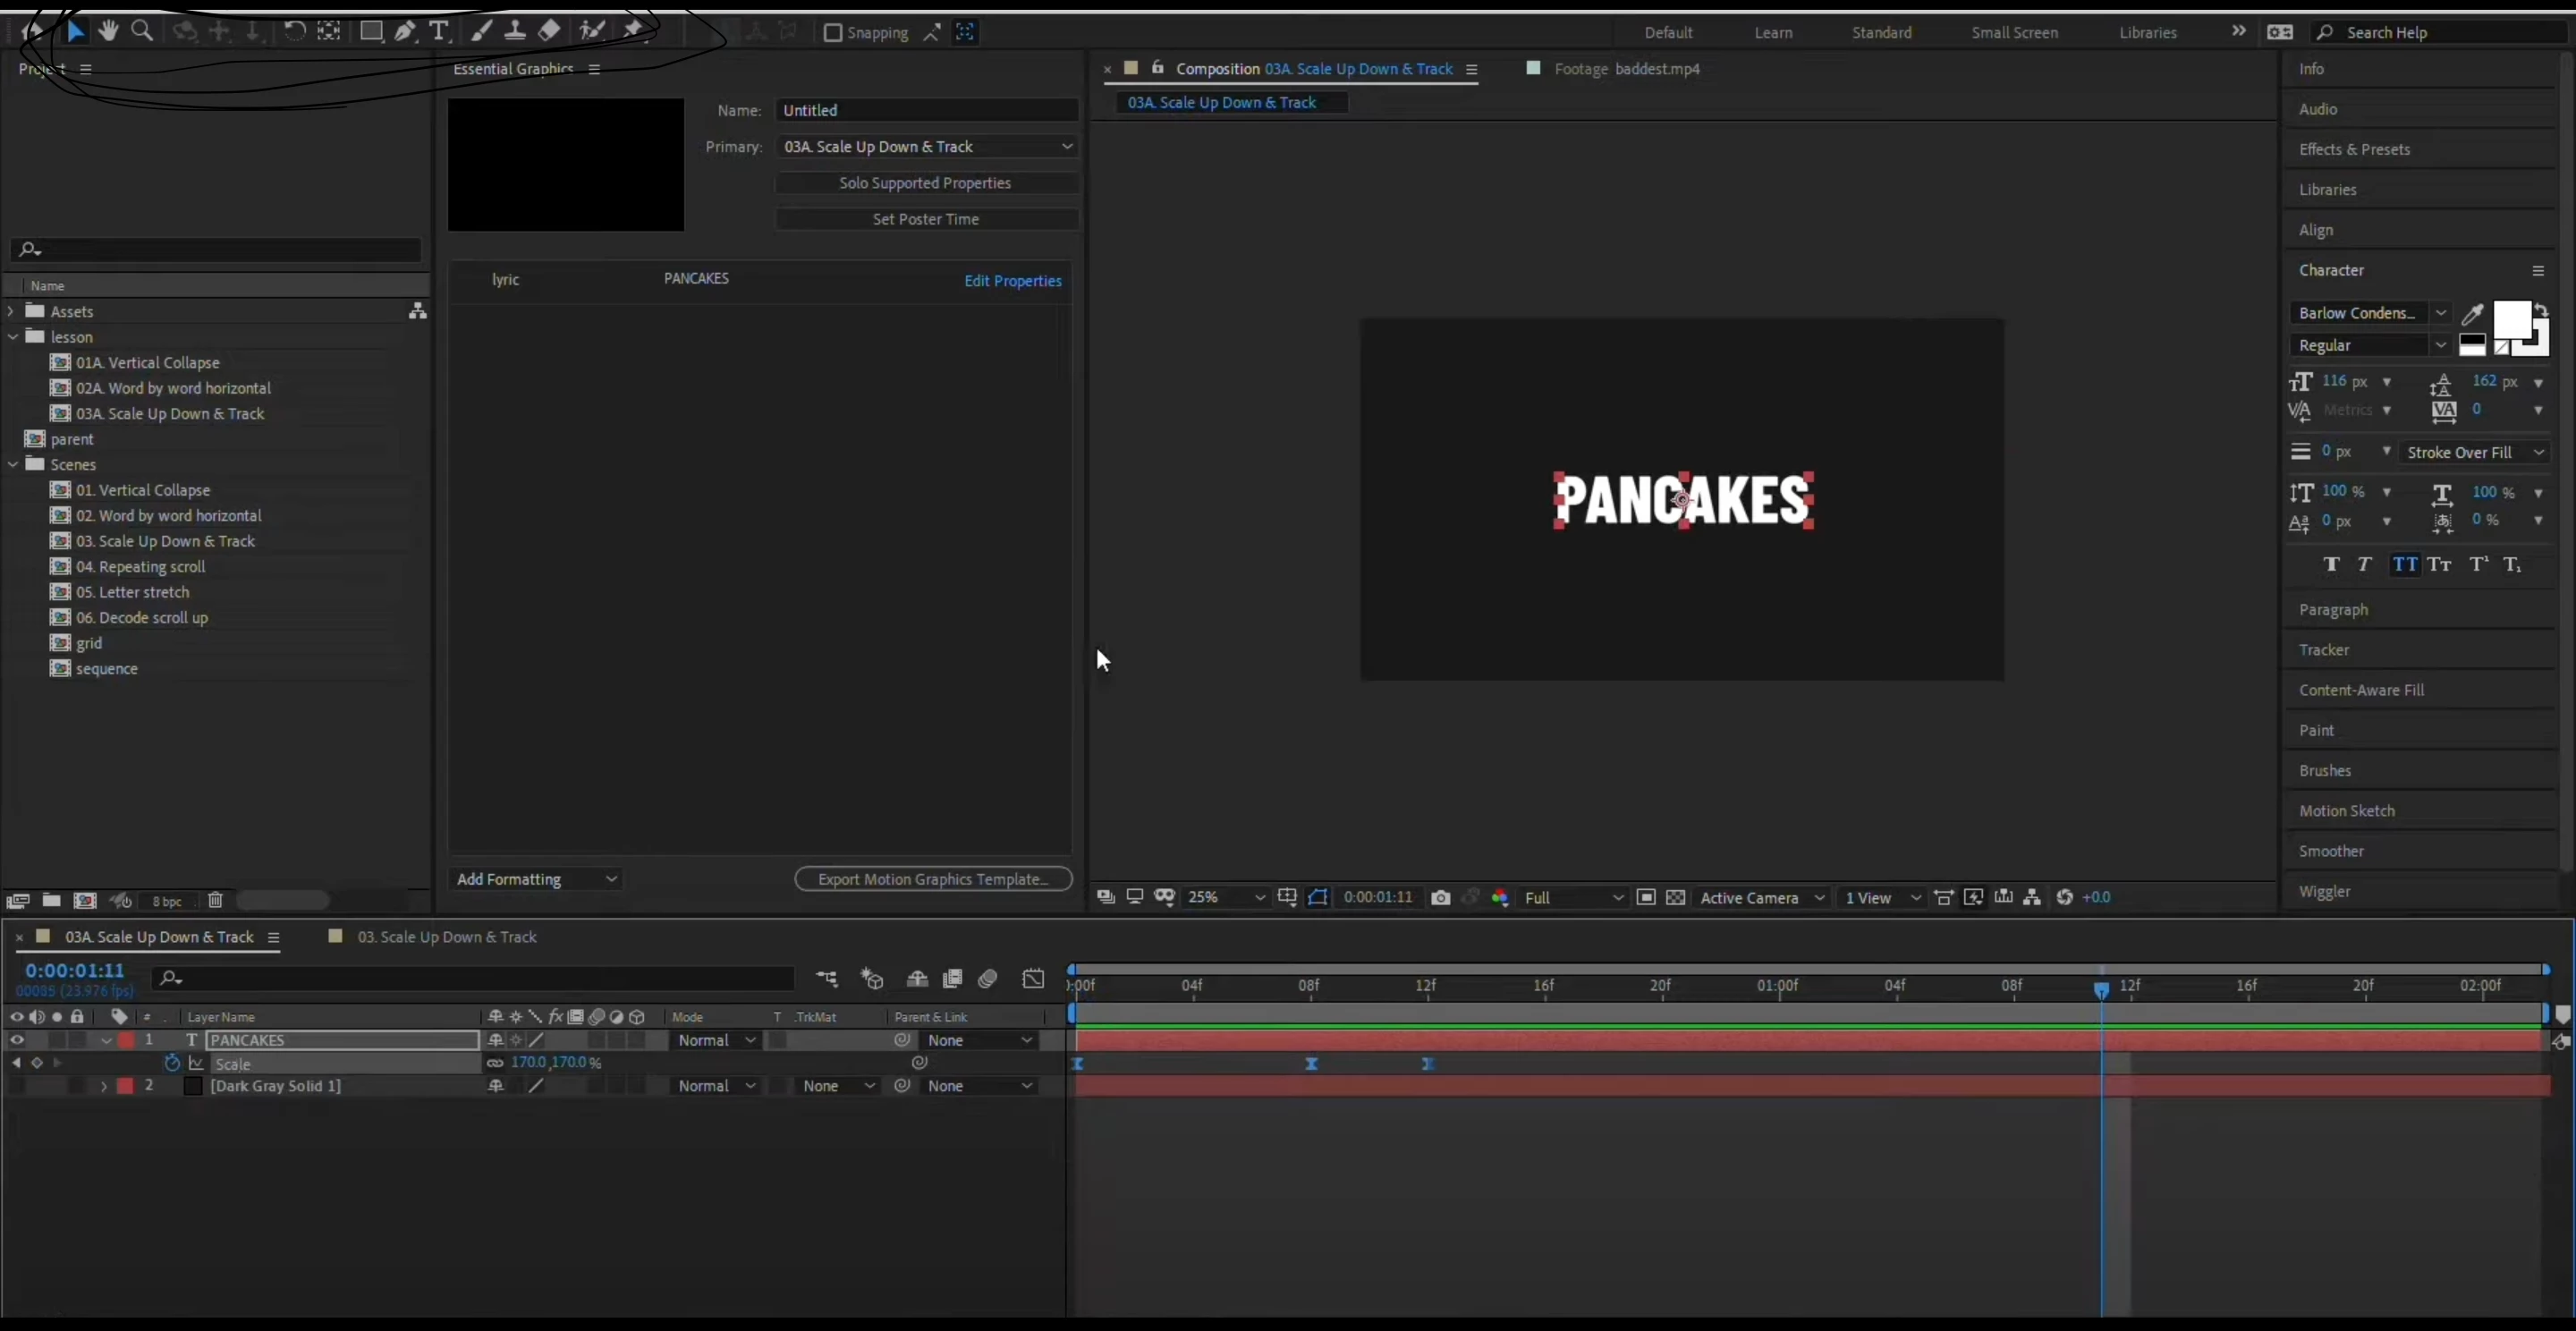The width and height of the screenshot is (2576, 1331).
Task: Select the Rectangle shape tool
Action: (x=371, y=31)
